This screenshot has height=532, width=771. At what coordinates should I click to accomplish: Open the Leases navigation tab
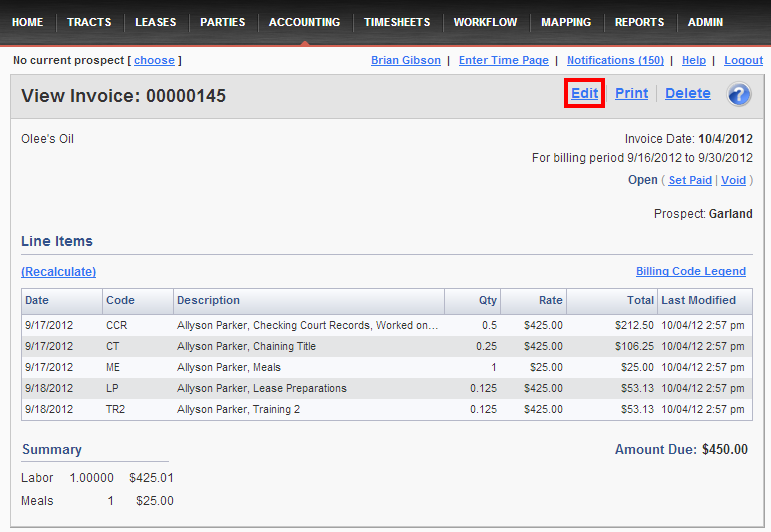point(155,22)
